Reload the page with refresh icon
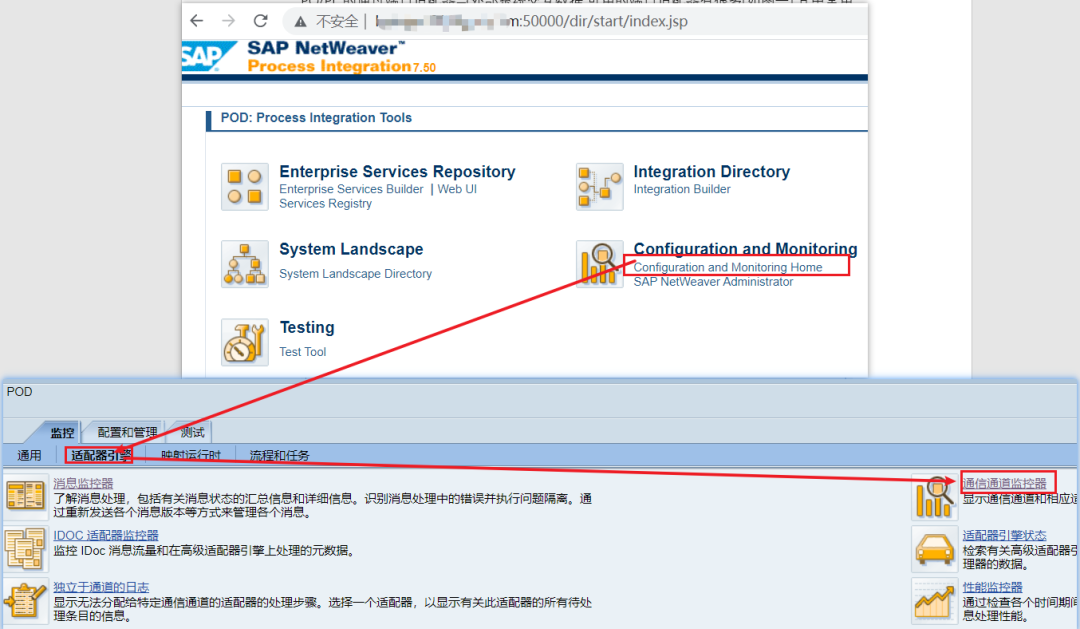This screenshot has width=1080, height=629. point(260,21)
